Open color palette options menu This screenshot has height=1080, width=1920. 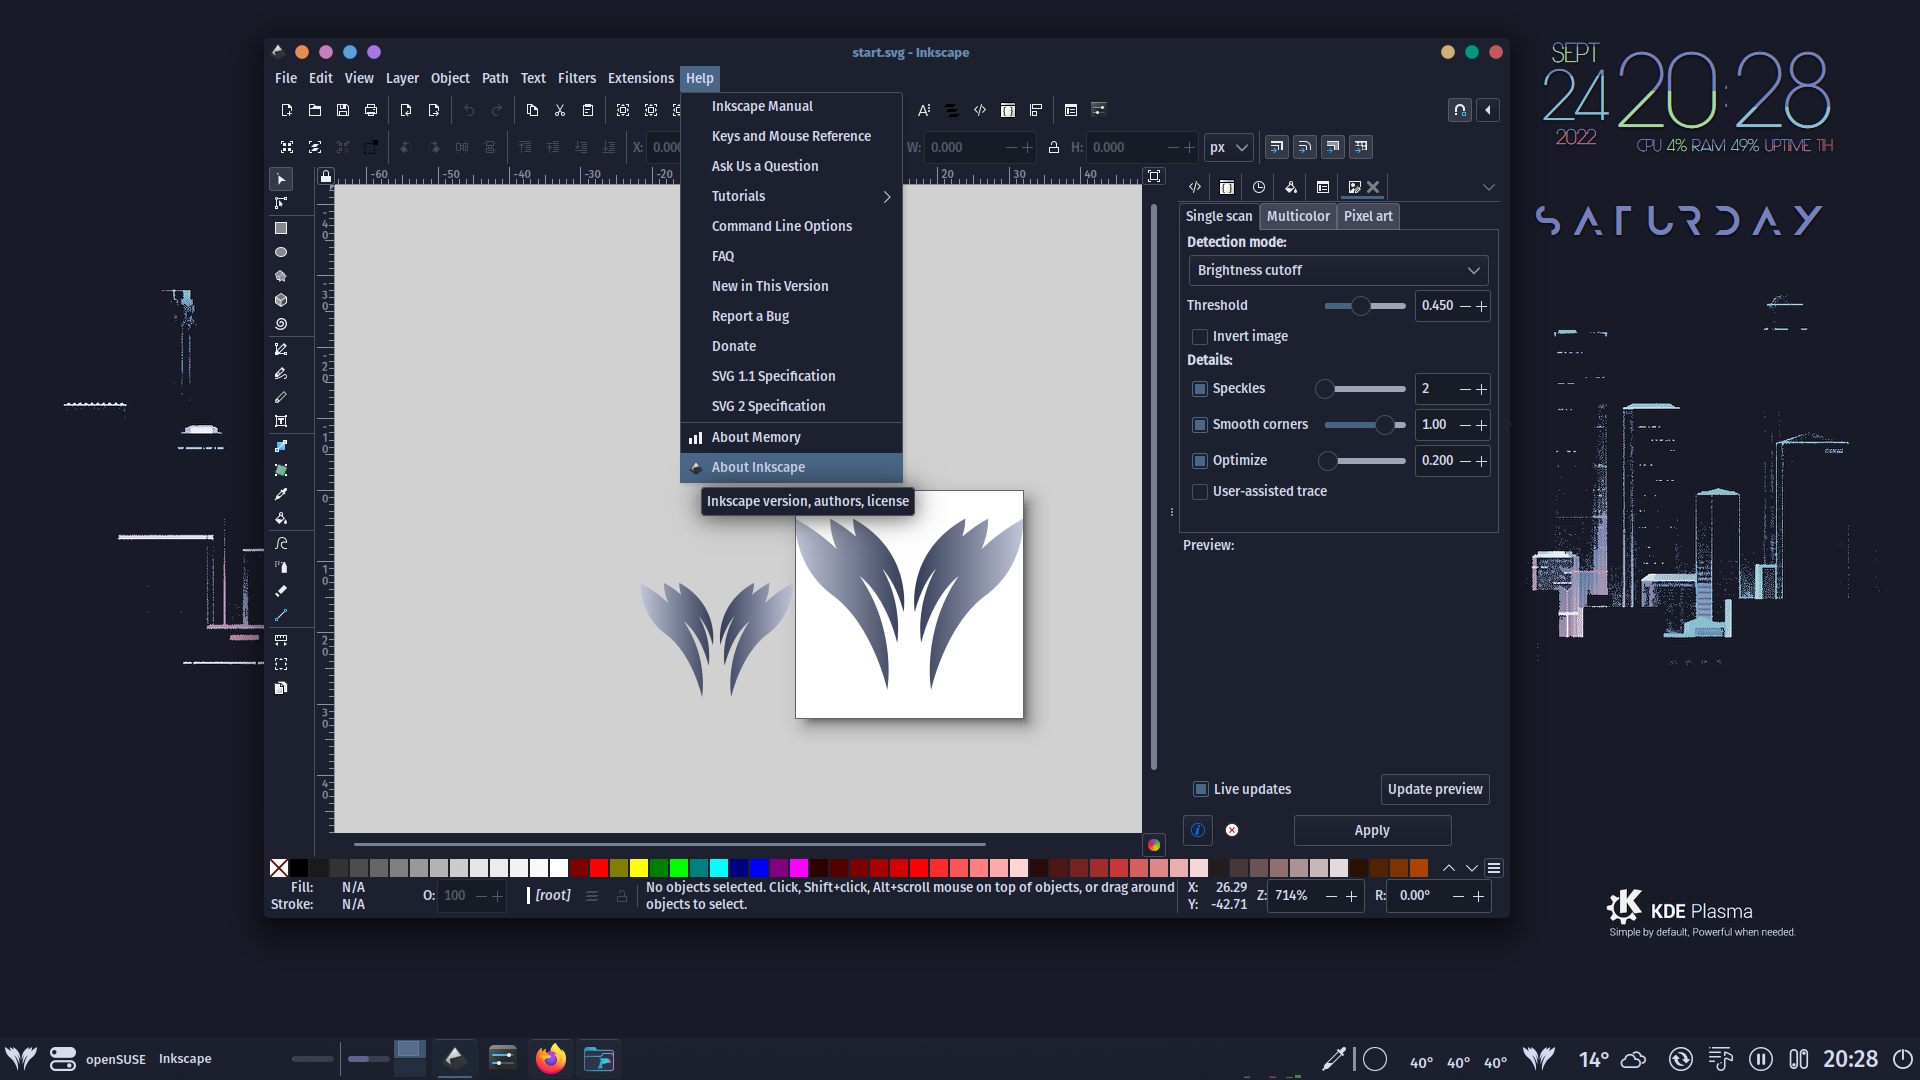tap(1494, 868)
